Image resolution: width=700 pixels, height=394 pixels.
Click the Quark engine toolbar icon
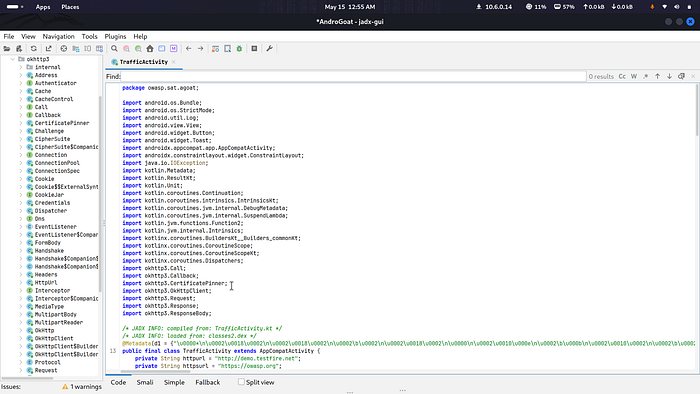point(227,49)
